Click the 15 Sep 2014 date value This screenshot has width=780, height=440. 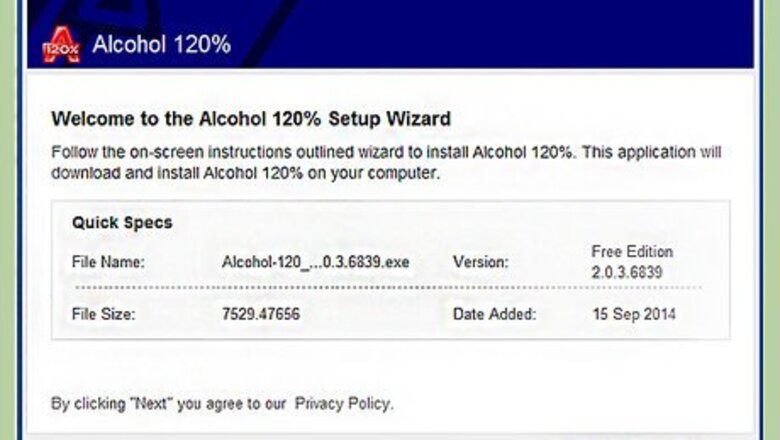coord(634,314)
